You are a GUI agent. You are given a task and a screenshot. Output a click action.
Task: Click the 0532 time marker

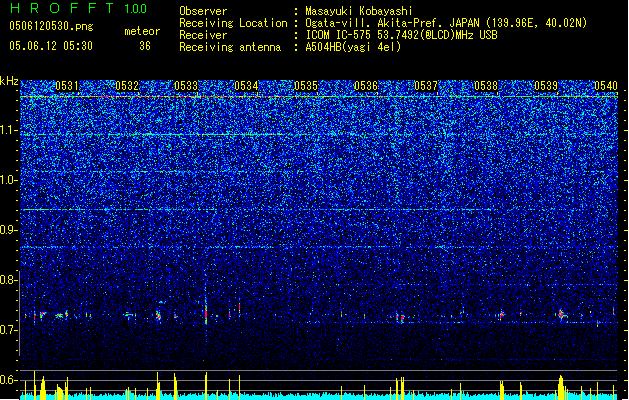[127, 86]
